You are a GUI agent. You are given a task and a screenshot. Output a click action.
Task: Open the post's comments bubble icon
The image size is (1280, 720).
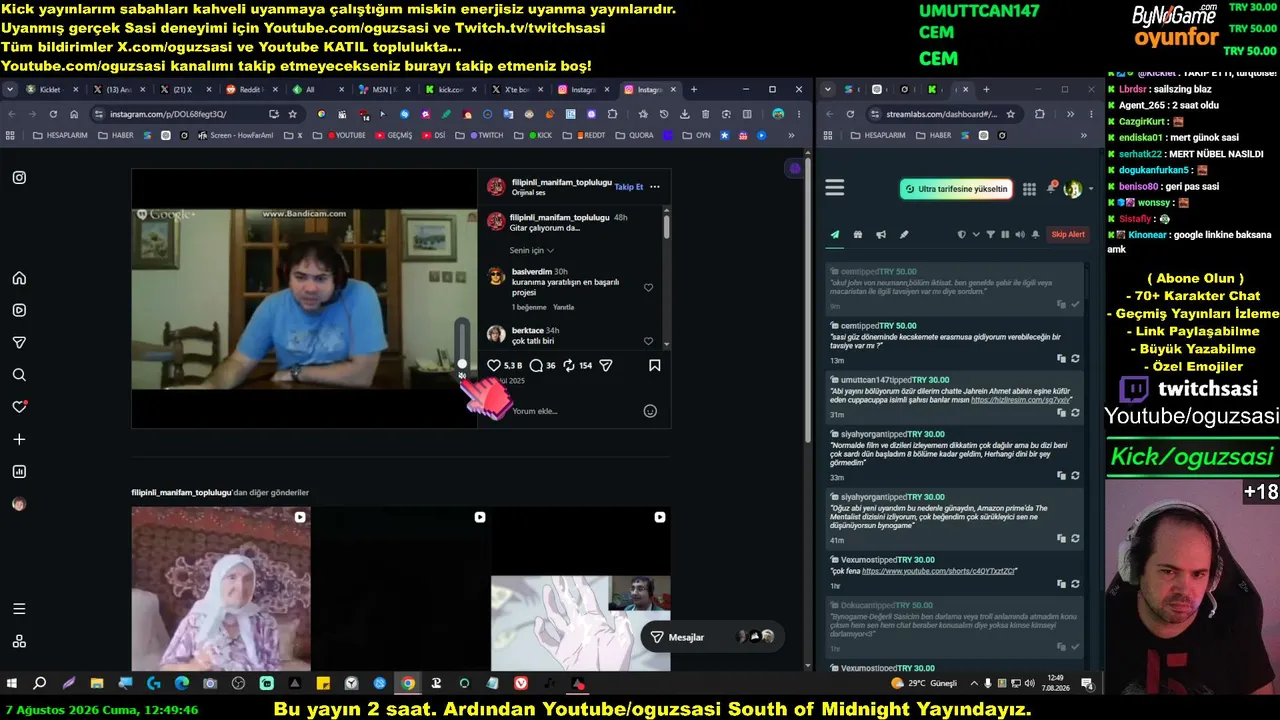coord(536,366)
